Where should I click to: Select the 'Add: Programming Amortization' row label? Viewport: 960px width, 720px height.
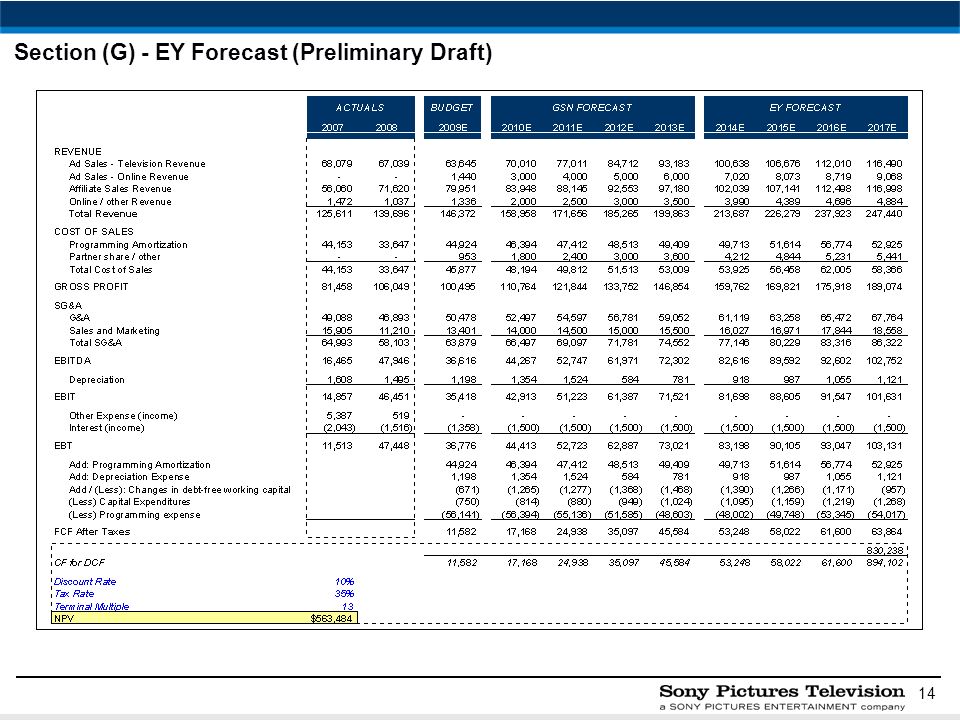pyautogui.click(x=140, y=465)
